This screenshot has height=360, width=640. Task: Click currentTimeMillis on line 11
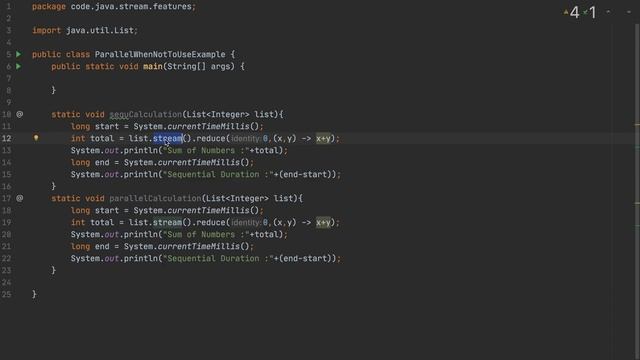point(208,127)
